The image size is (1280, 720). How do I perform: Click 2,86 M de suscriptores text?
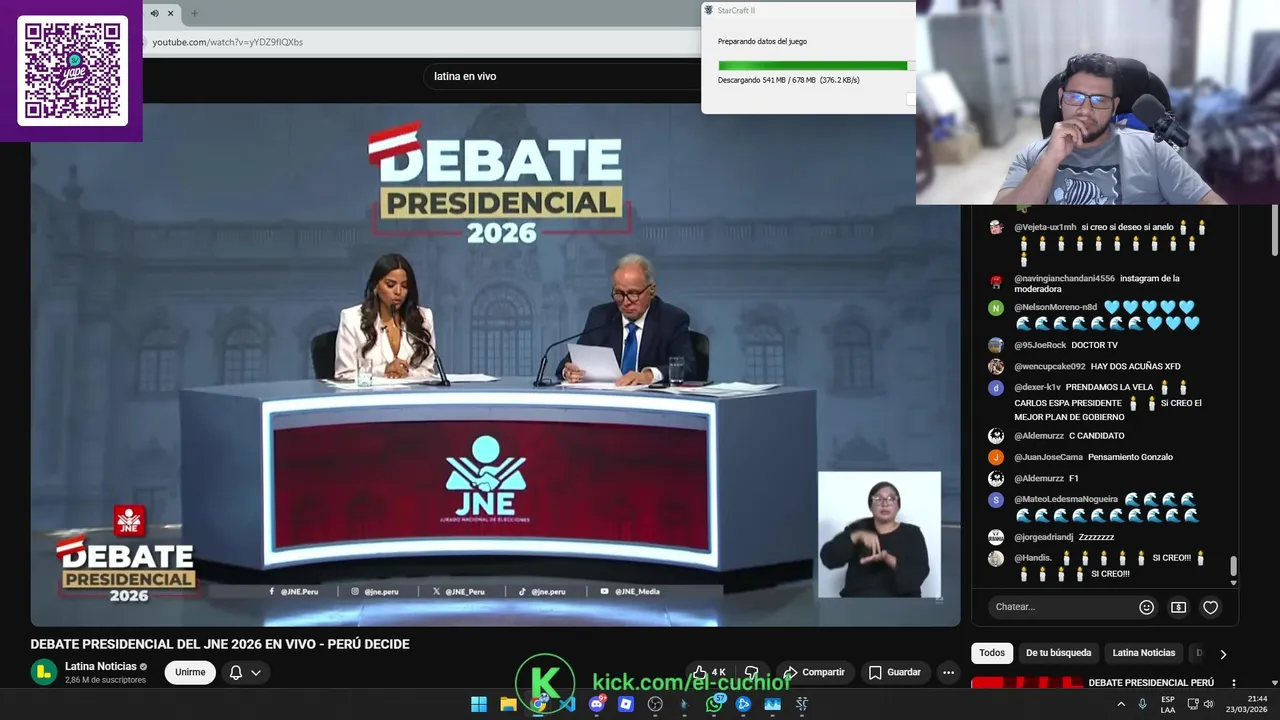coord(105,680)
